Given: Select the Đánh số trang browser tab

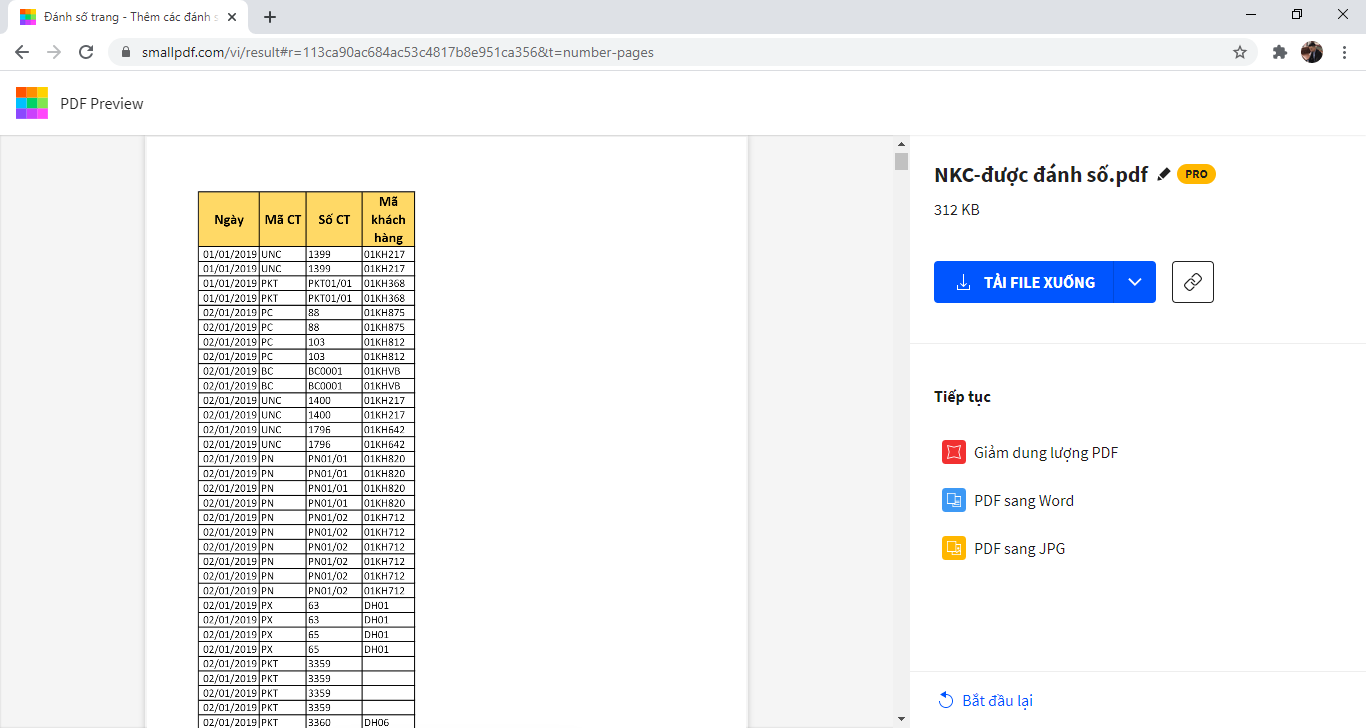Looking at the screenshot, I should 130,17.
